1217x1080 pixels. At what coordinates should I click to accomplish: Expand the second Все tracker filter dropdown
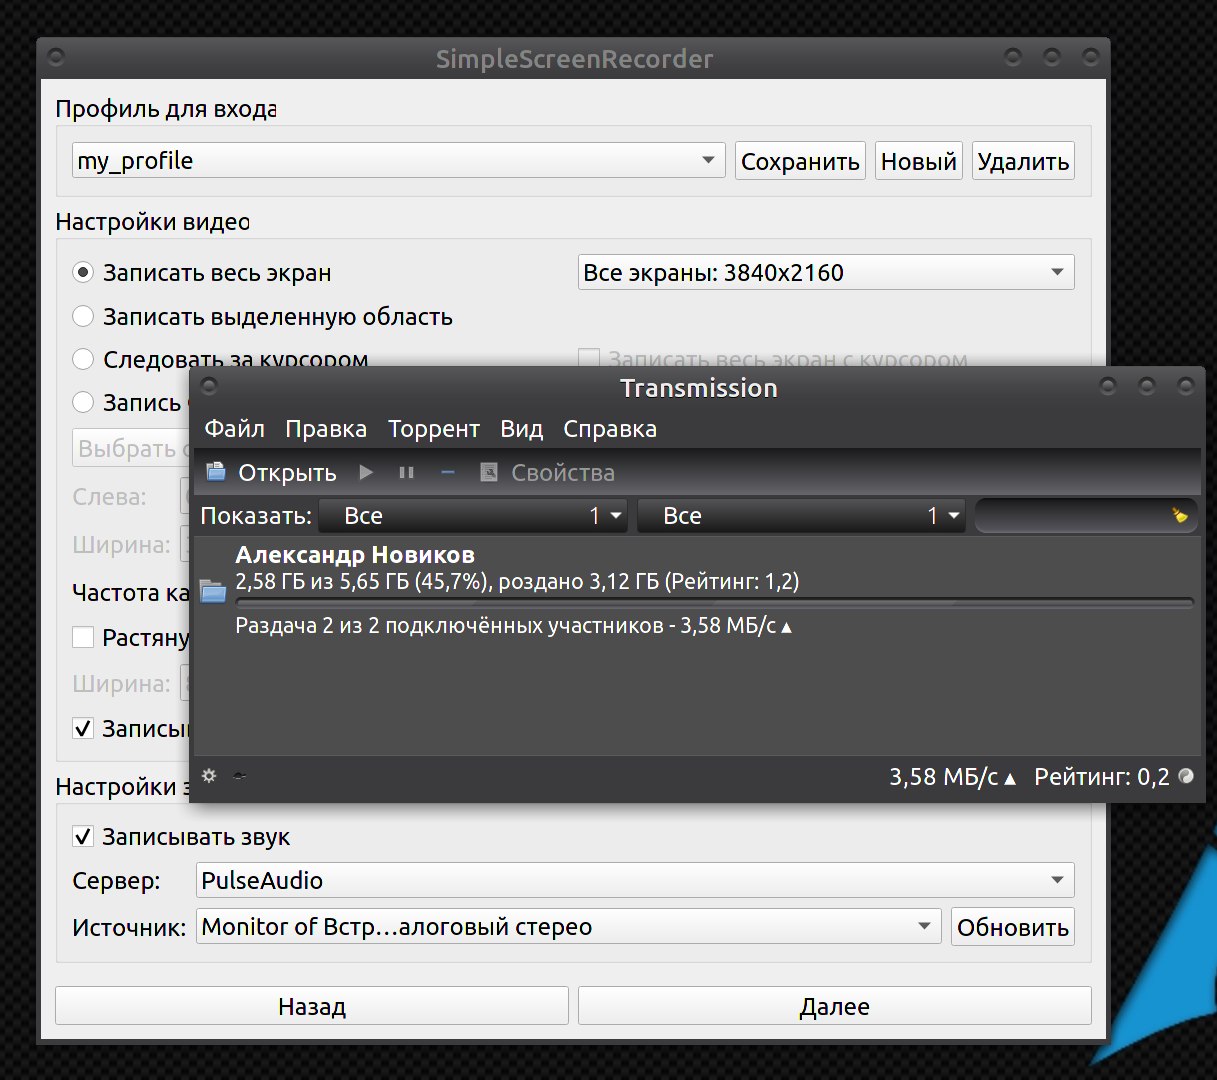click(x=801, y=516)
